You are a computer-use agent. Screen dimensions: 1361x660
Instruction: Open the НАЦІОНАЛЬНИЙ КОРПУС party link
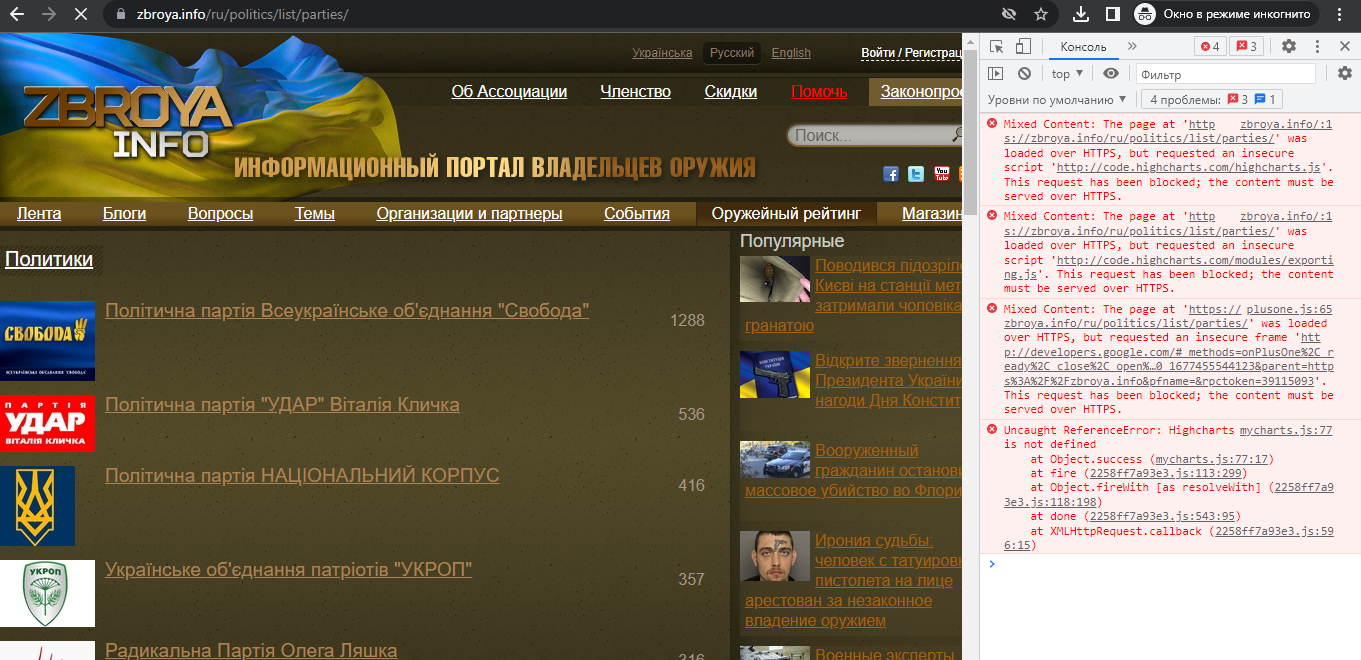click(x=302, y=476)
